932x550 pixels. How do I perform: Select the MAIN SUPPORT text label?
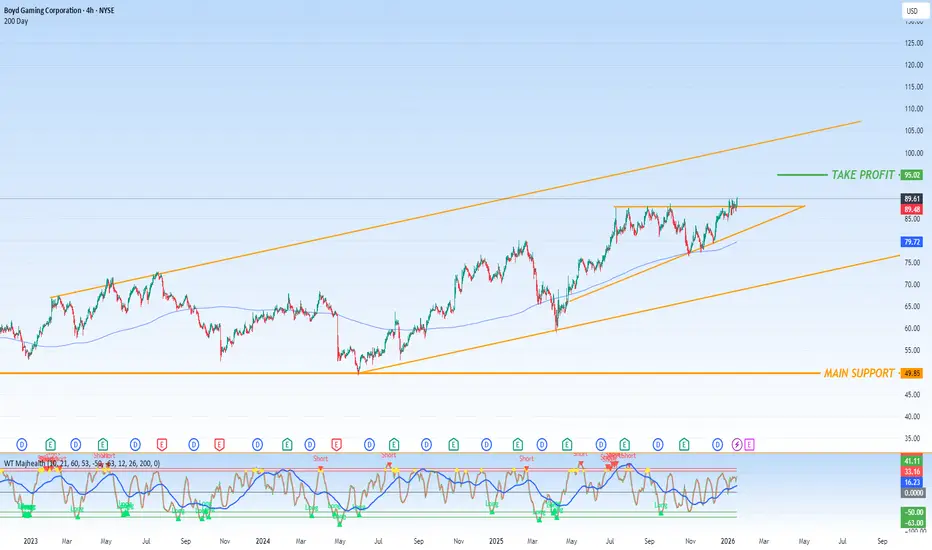click(859, 373)
